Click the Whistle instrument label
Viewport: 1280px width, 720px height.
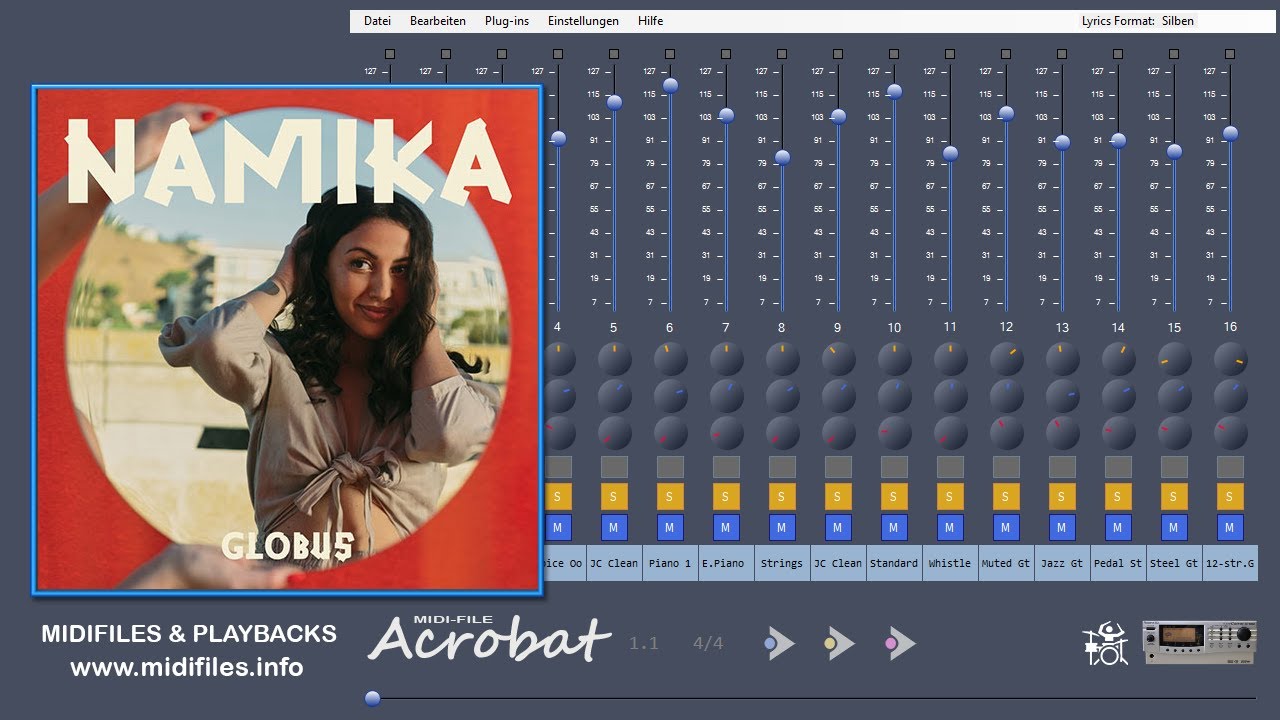click(x=950, y=563)
